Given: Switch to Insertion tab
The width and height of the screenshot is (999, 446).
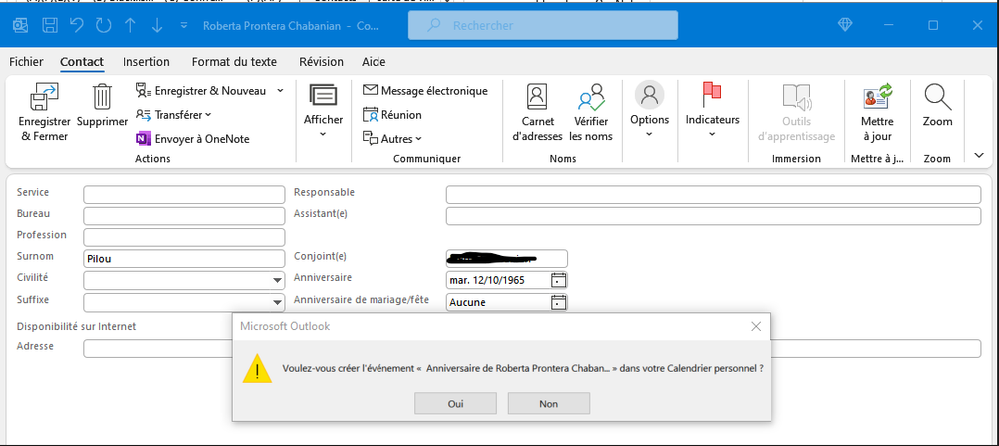Looking at the screenshot, I should [146, 62].
